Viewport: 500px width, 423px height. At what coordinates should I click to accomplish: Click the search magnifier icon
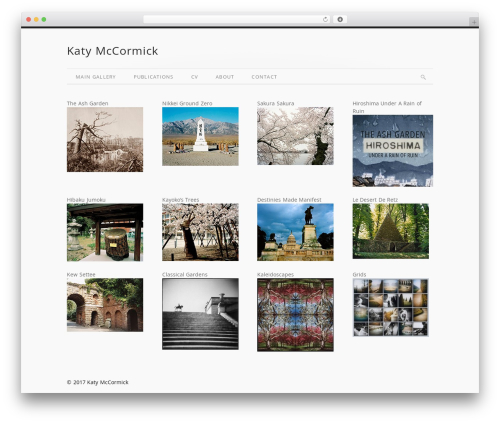(x=423, y=77)
